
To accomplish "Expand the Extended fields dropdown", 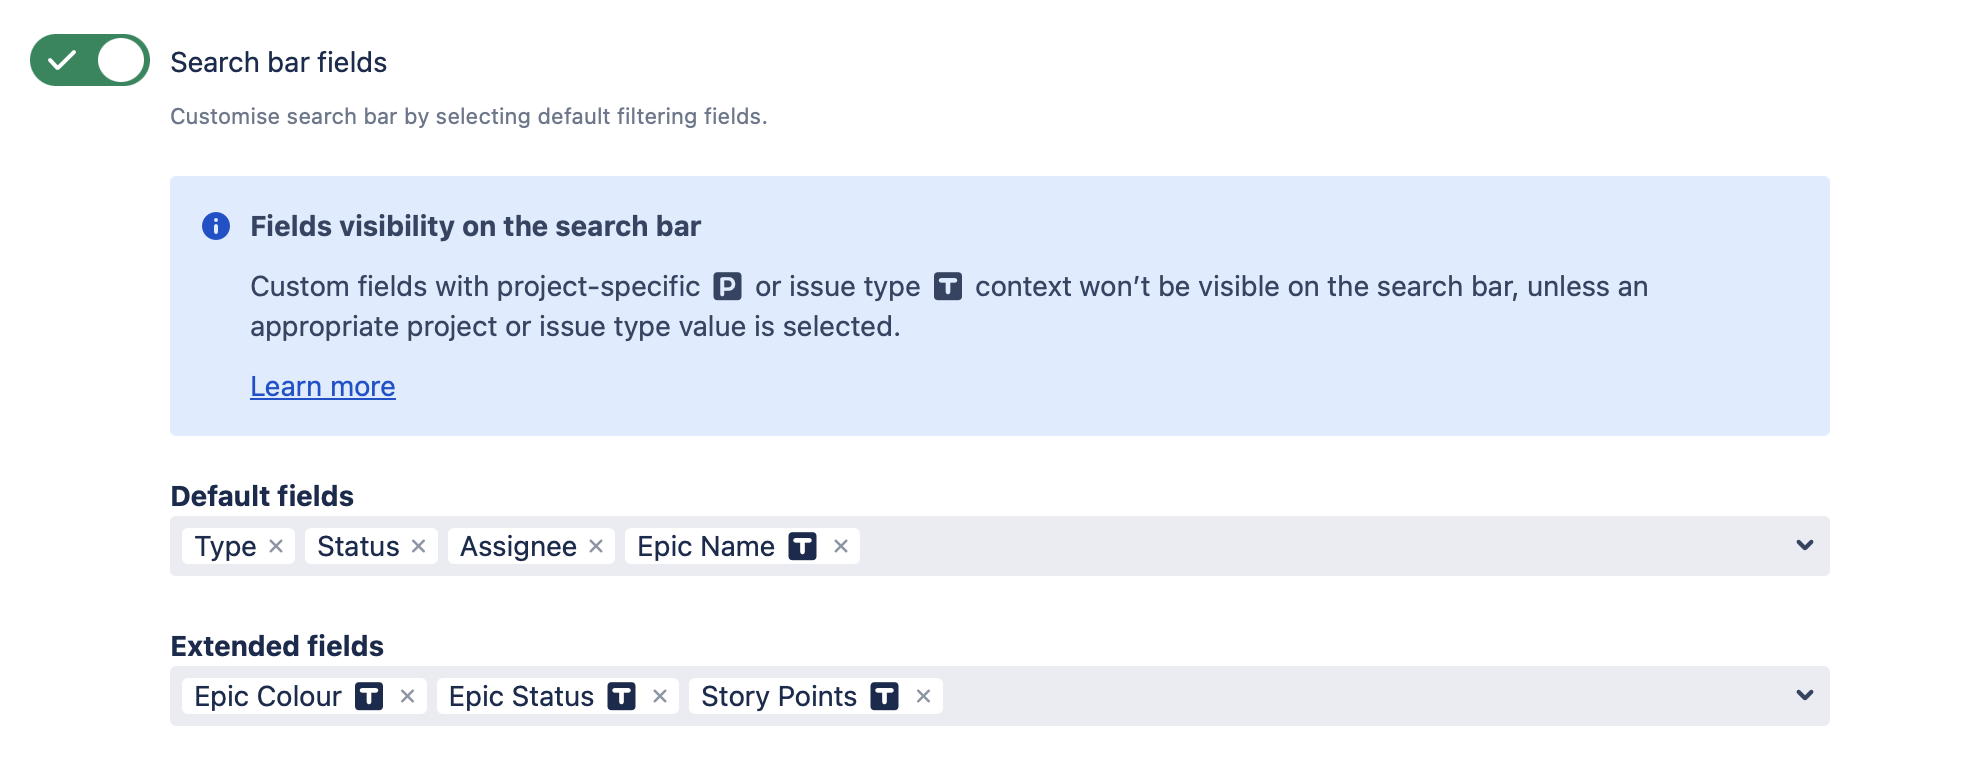I will [x=1804, y=696].
